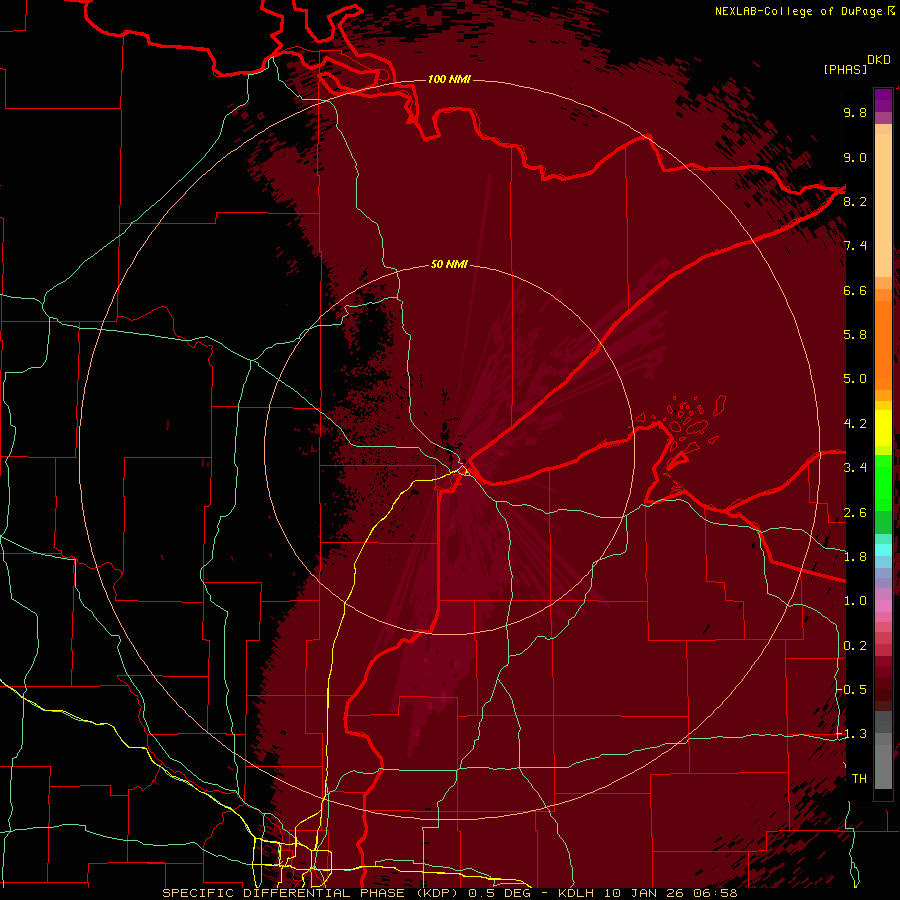The image size is (900, 900).
Task: Click the TH threshold label on legend
Action: [x=859, y=779]
